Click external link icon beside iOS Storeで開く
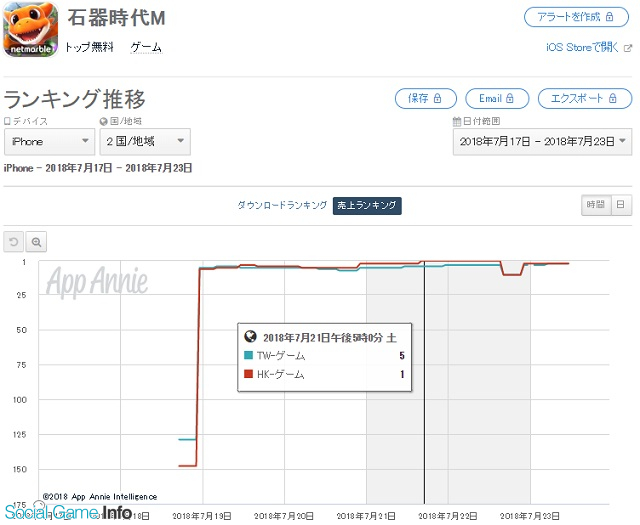 click(628, 48)
